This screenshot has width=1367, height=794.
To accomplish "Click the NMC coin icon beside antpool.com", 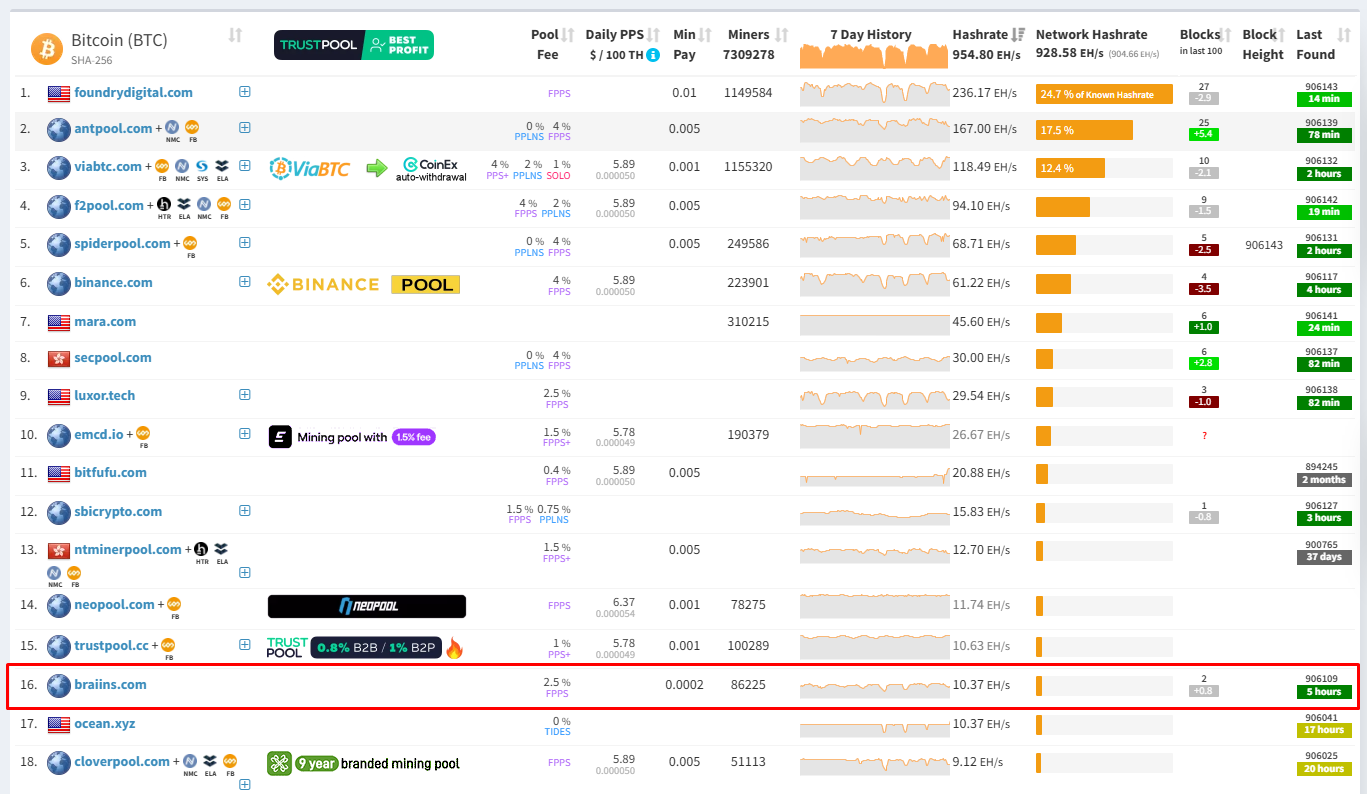I will point(173,129).
